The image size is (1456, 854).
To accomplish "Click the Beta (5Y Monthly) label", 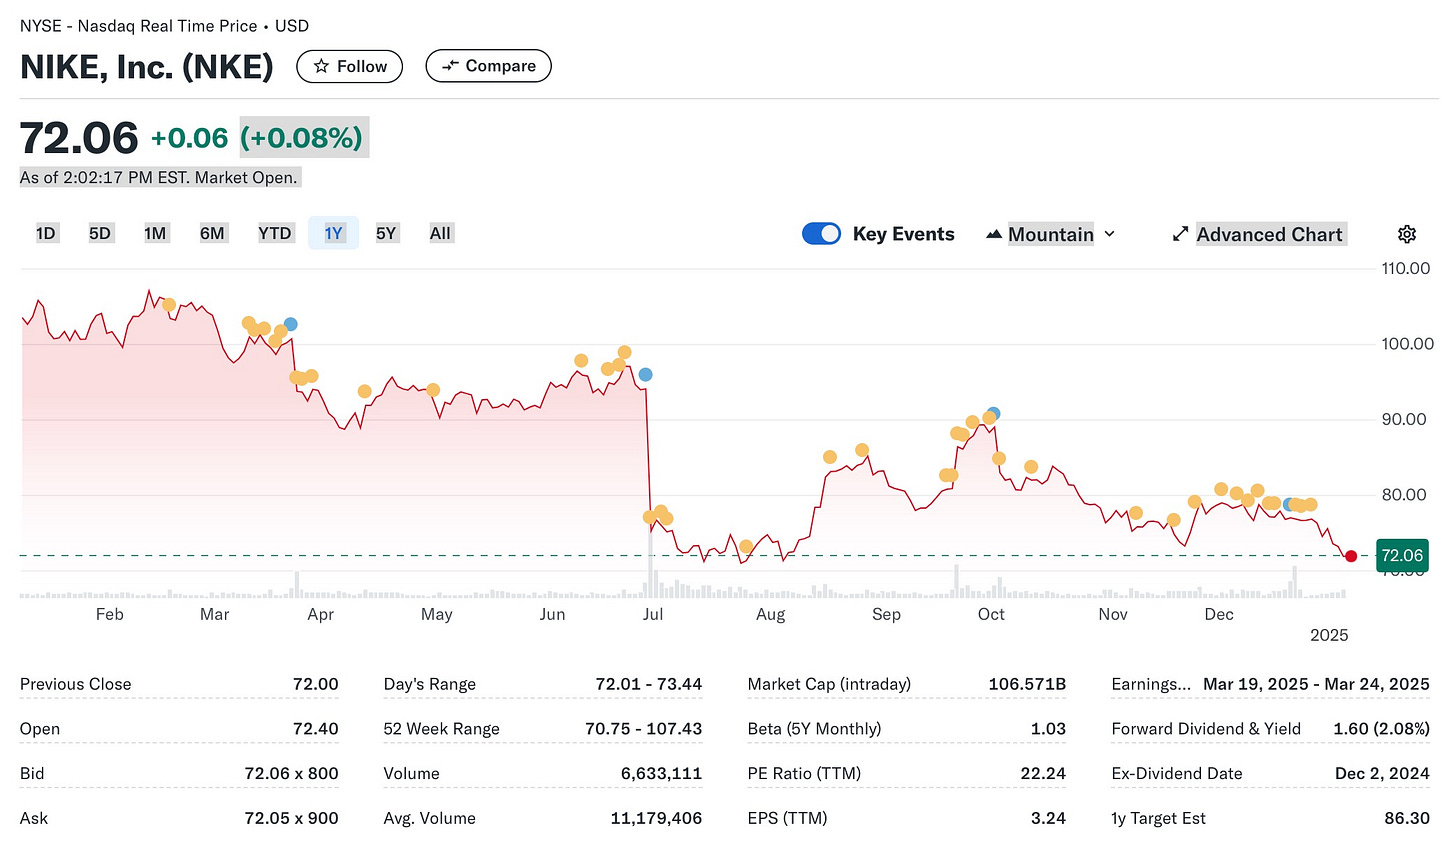I will 814,729.
